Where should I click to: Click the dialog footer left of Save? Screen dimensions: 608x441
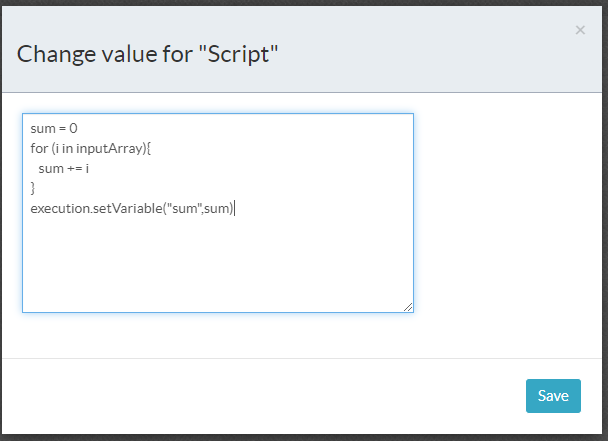[x=260, y=395]
